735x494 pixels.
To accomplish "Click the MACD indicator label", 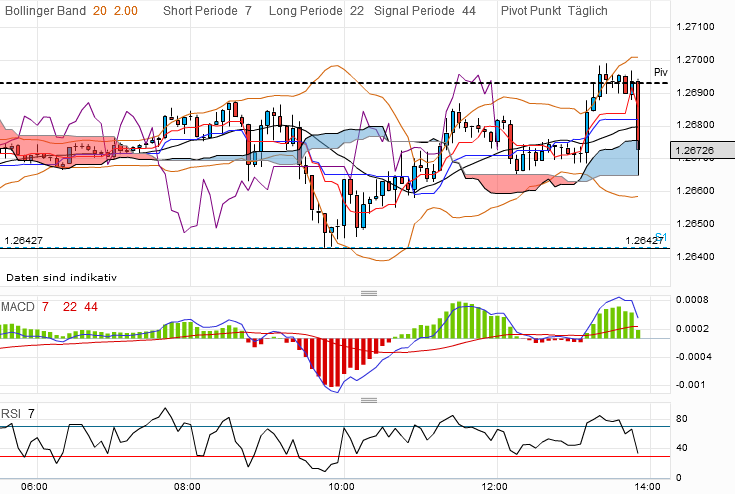I will point(18,307).
